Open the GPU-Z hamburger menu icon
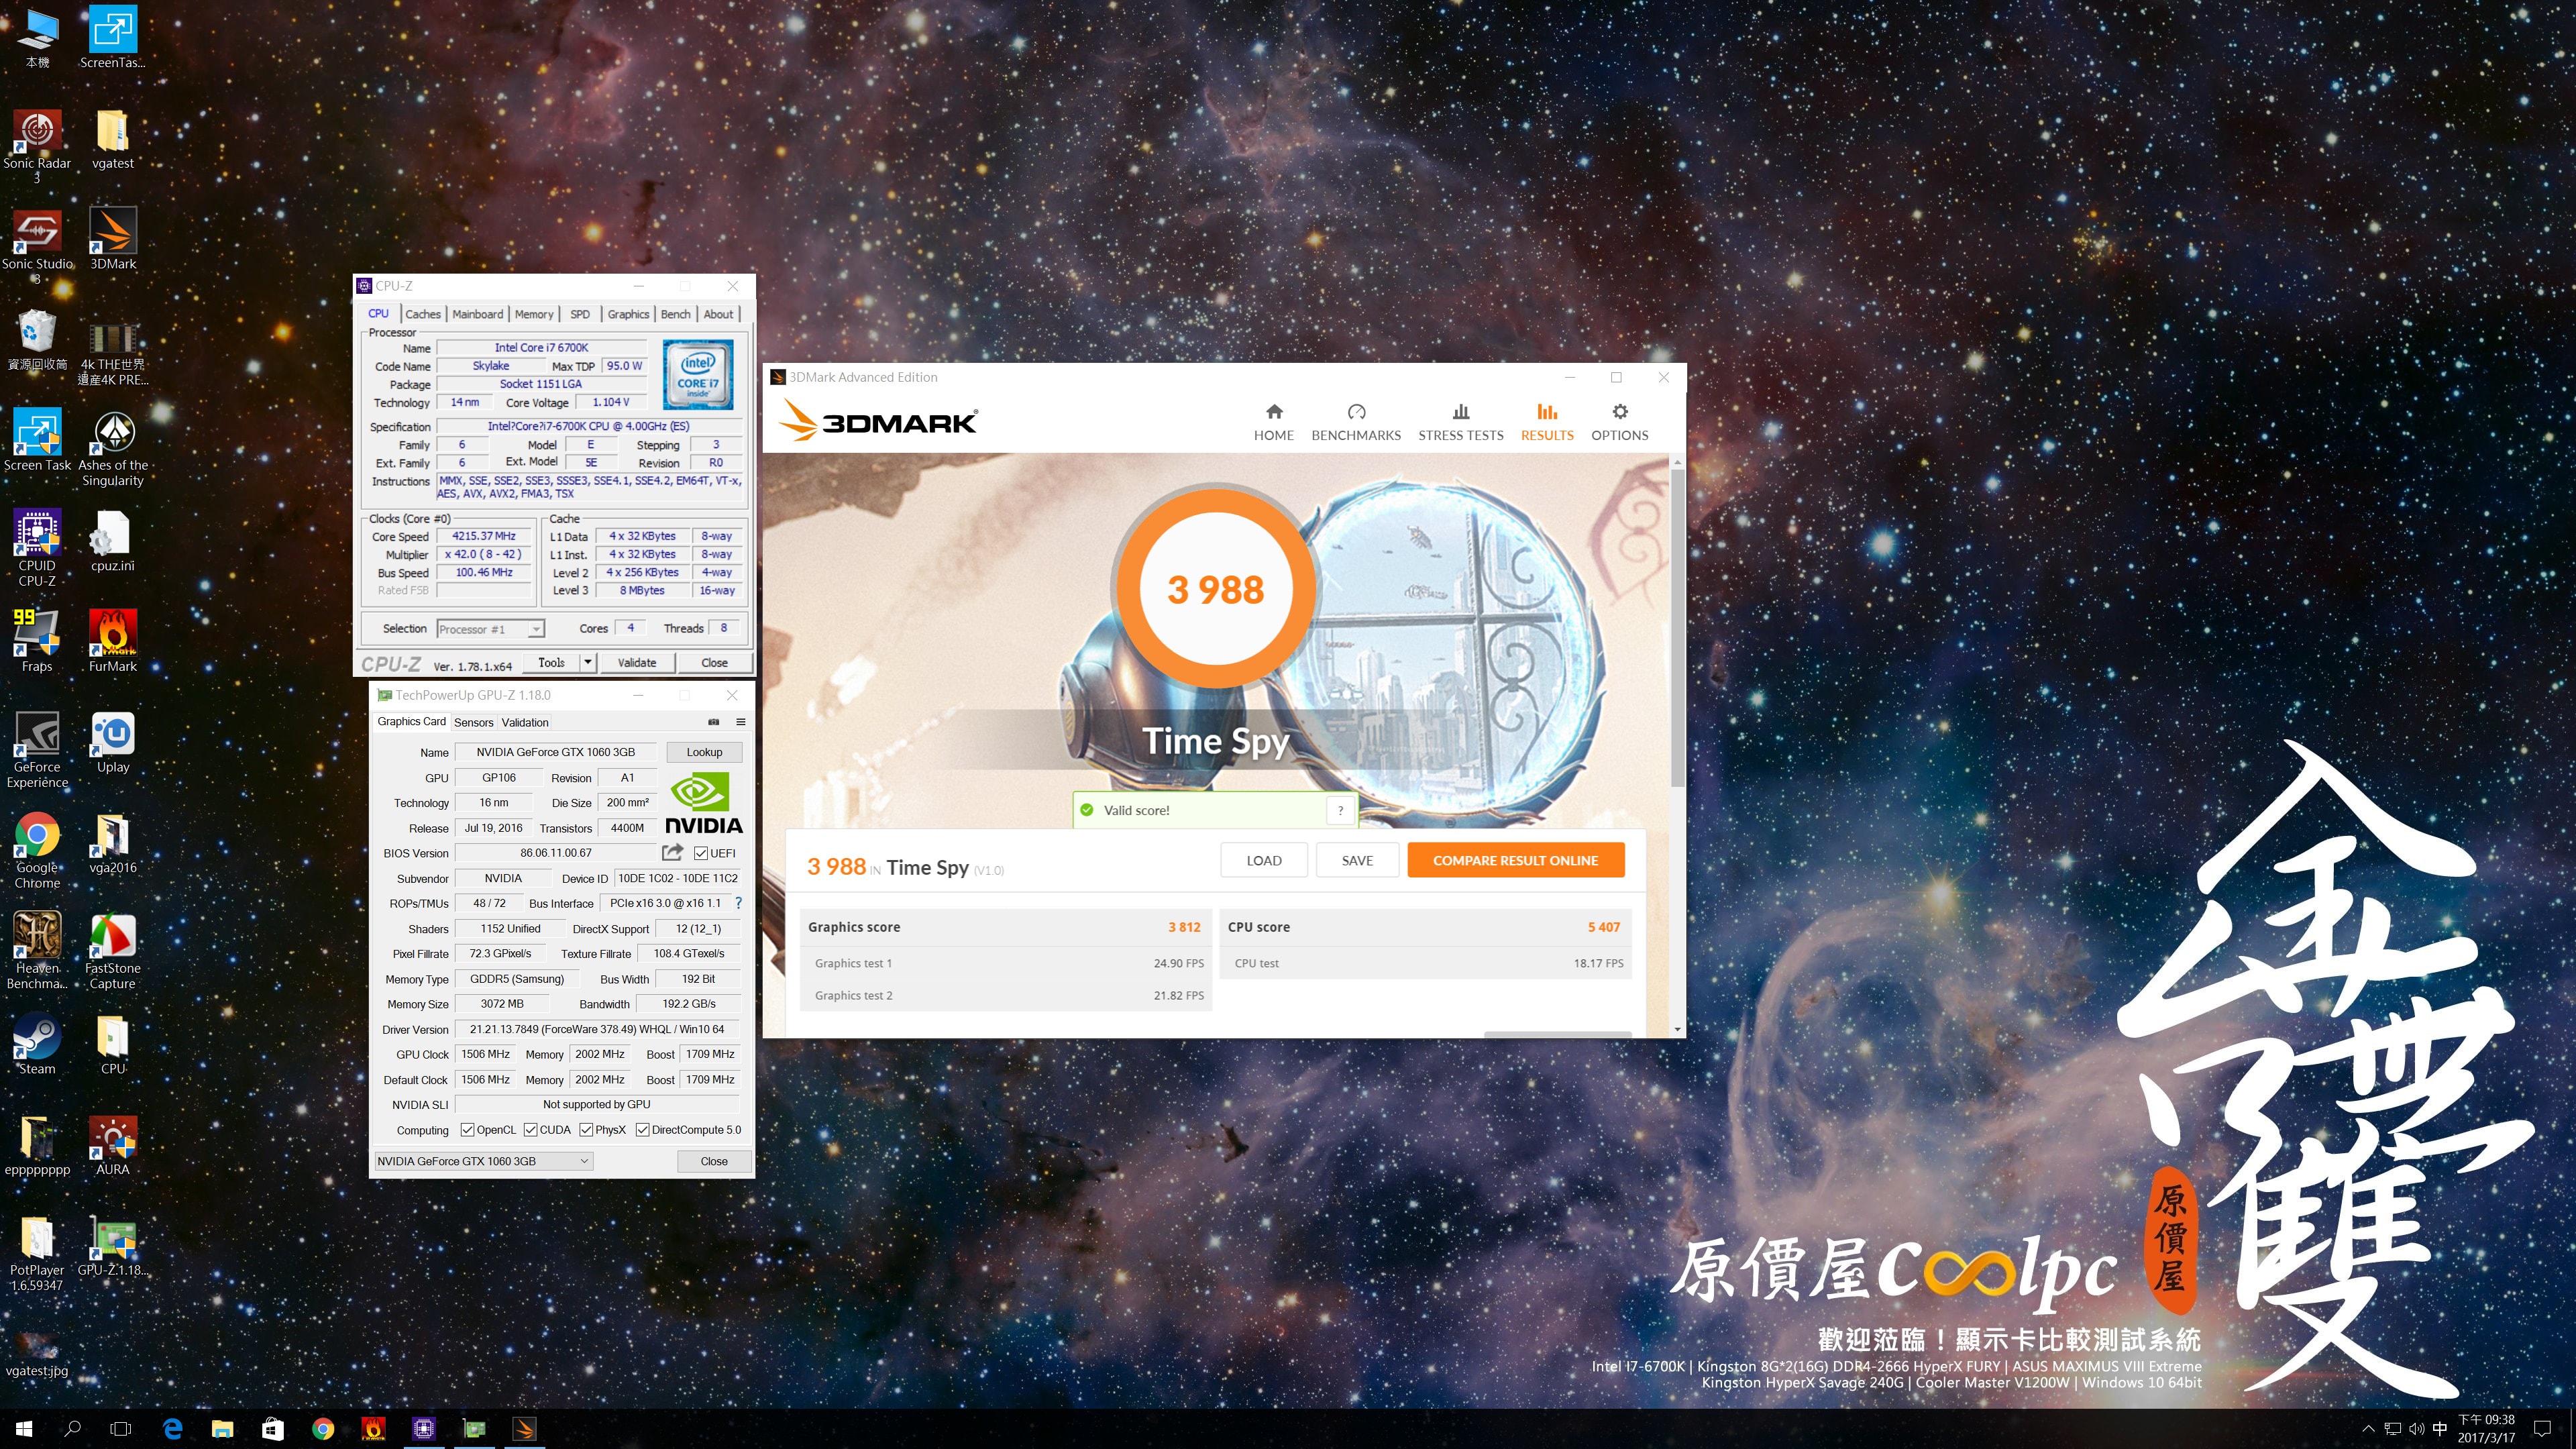The height and width of the screenshot is (1449, 2576). [741, 721]
